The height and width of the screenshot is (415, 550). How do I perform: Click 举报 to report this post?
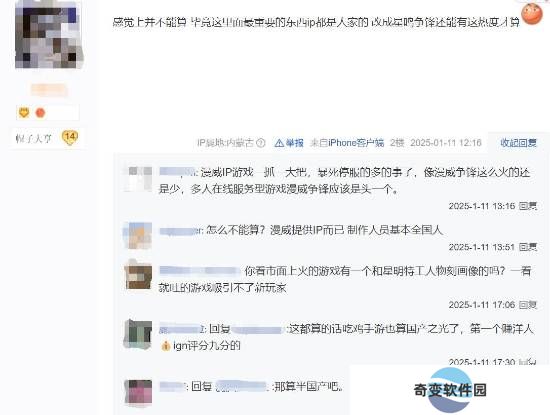pyautogui.click(x=294, y=143)
